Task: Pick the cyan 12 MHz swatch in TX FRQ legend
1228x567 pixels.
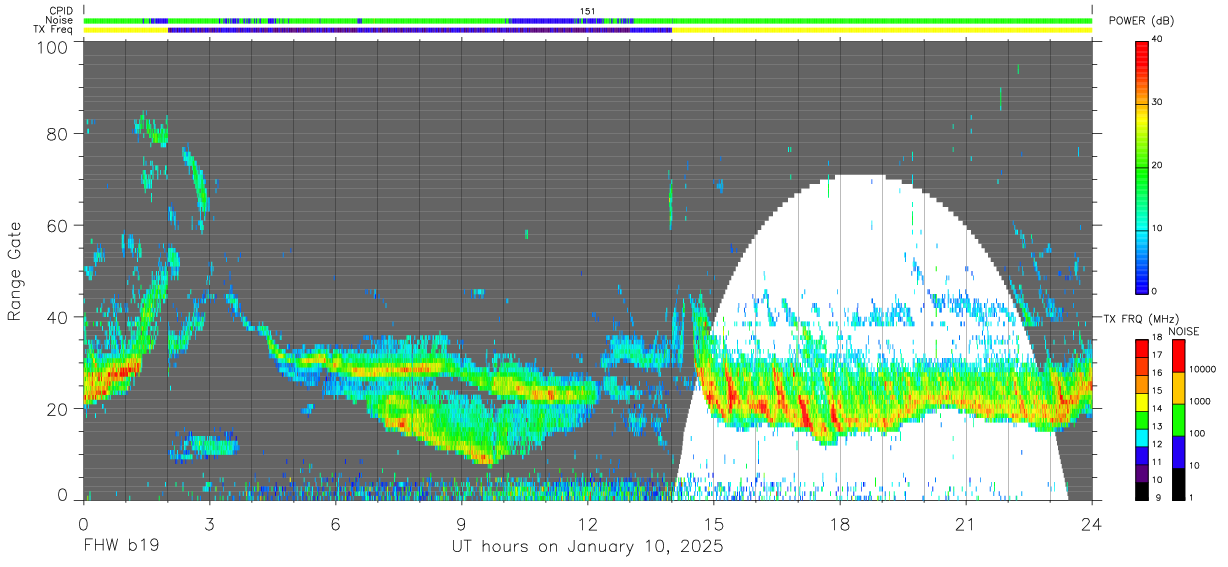Action: pos(1142,436)
